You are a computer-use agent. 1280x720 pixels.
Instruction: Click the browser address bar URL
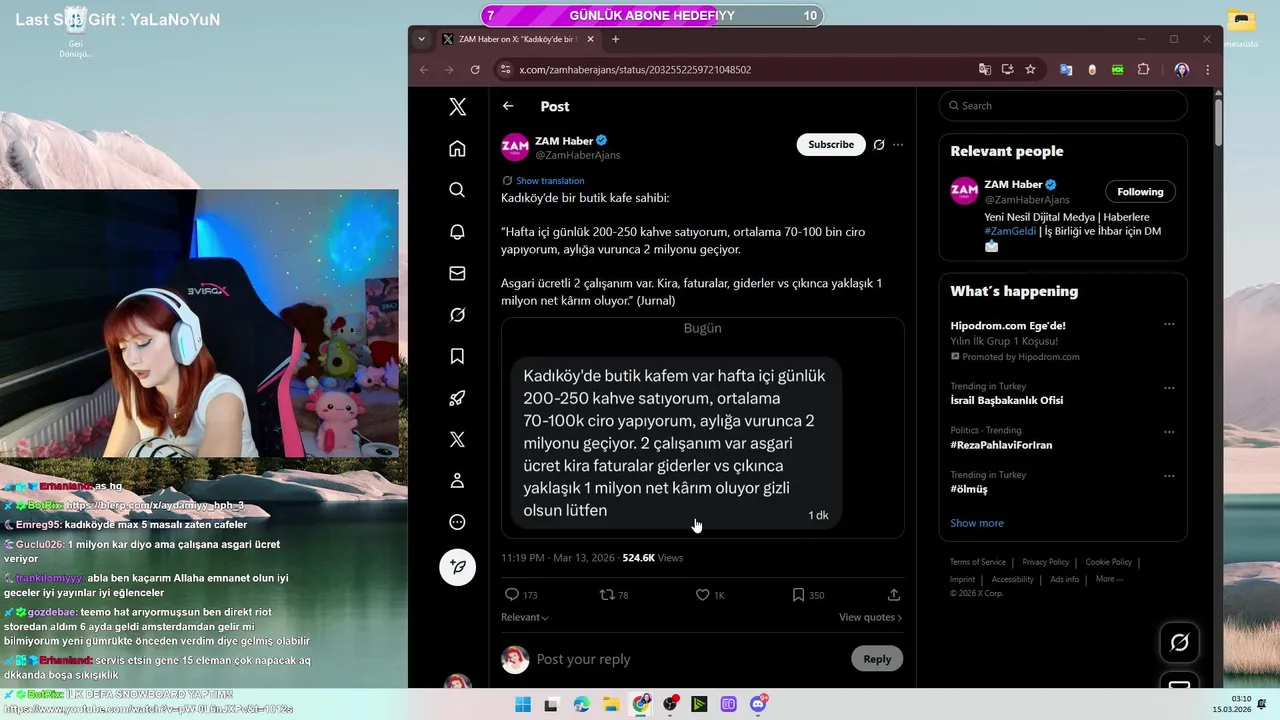coord(635,70)
